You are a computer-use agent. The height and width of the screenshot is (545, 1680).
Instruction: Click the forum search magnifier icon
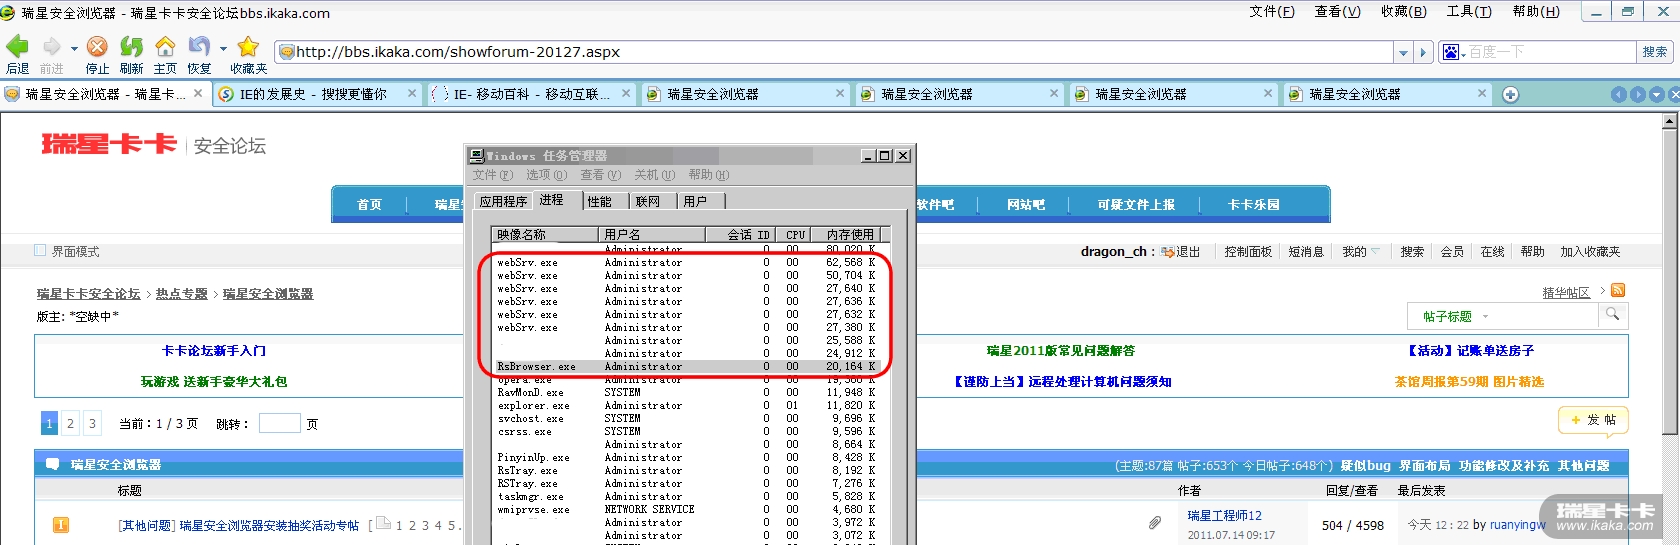tap(1612, 314)
